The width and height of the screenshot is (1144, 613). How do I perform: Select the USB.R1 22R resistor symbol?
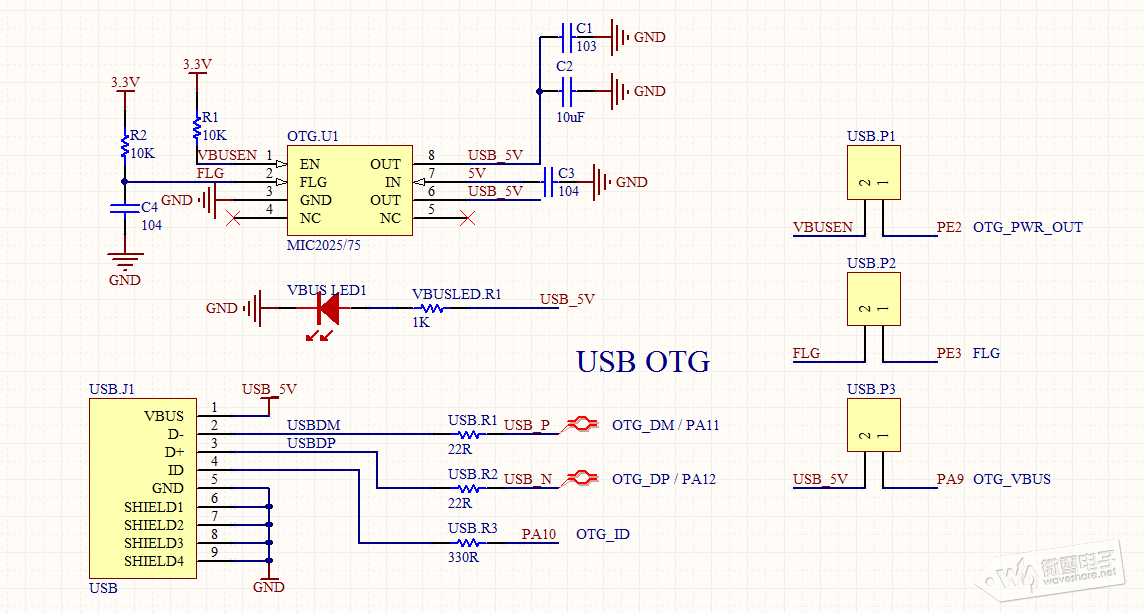(468, 434)
